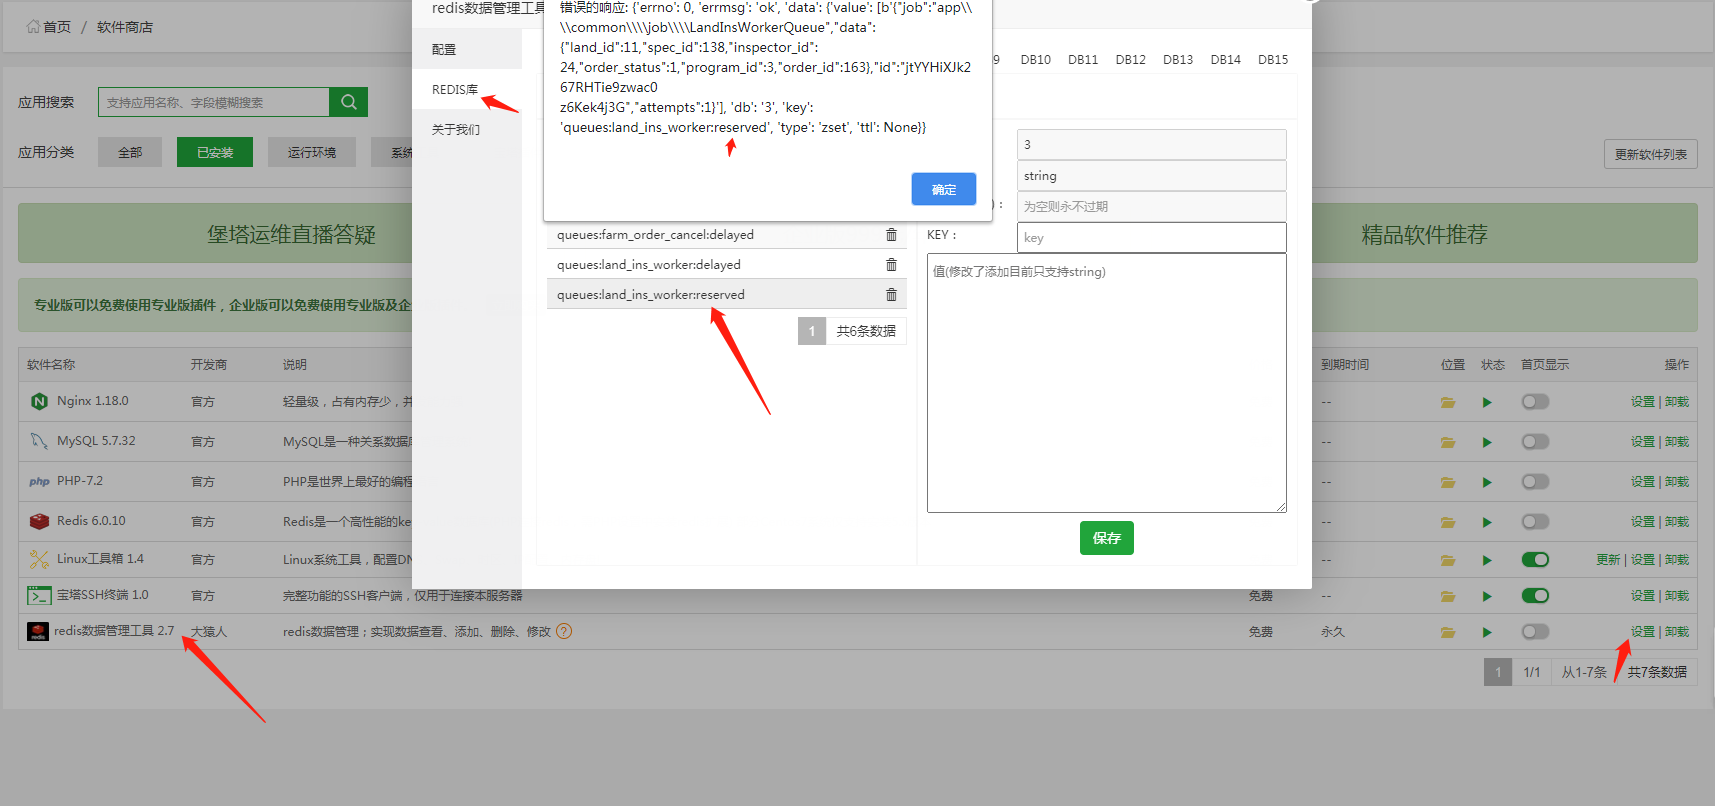Click the Redis 6.0.10 status play icon
The width and height of the screenshot is (1715, 806).
[x=1487, y=522]
